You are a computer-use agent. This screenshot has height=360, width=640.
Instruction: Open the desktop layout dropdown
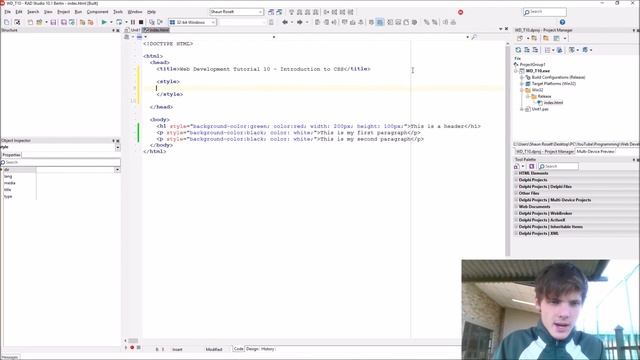260,12
